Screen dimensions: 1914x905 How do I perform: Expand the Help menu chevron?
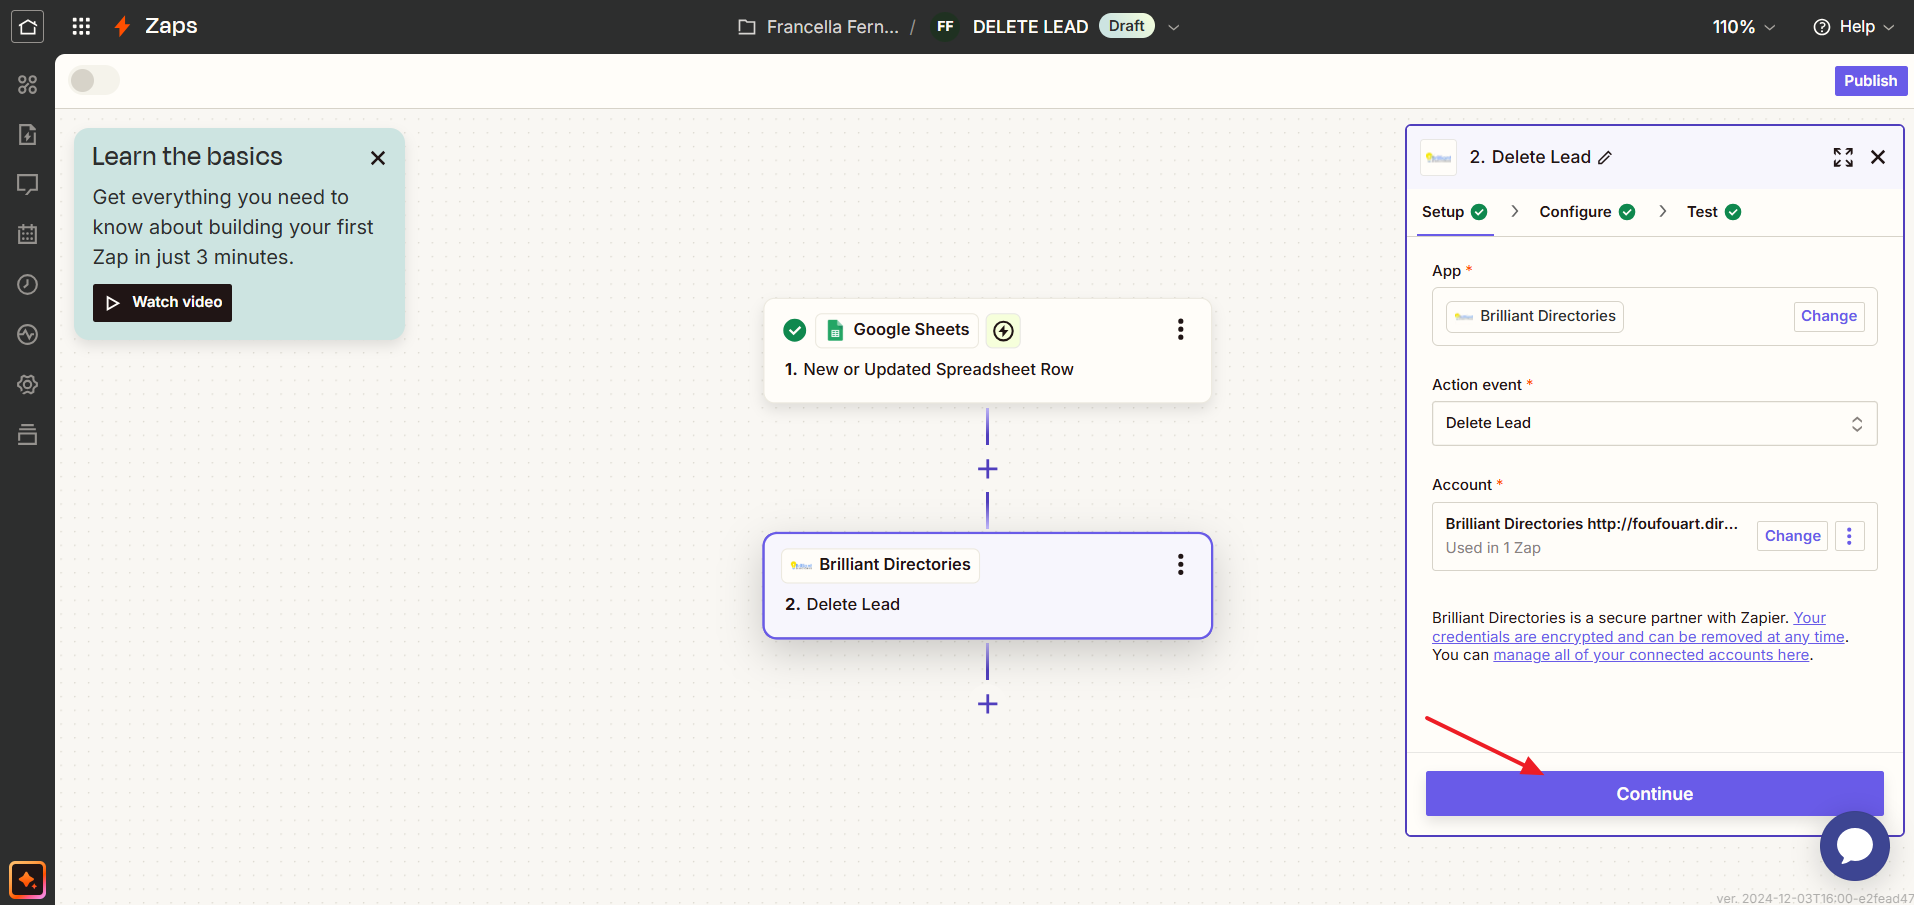click(x=1889, y=27)
